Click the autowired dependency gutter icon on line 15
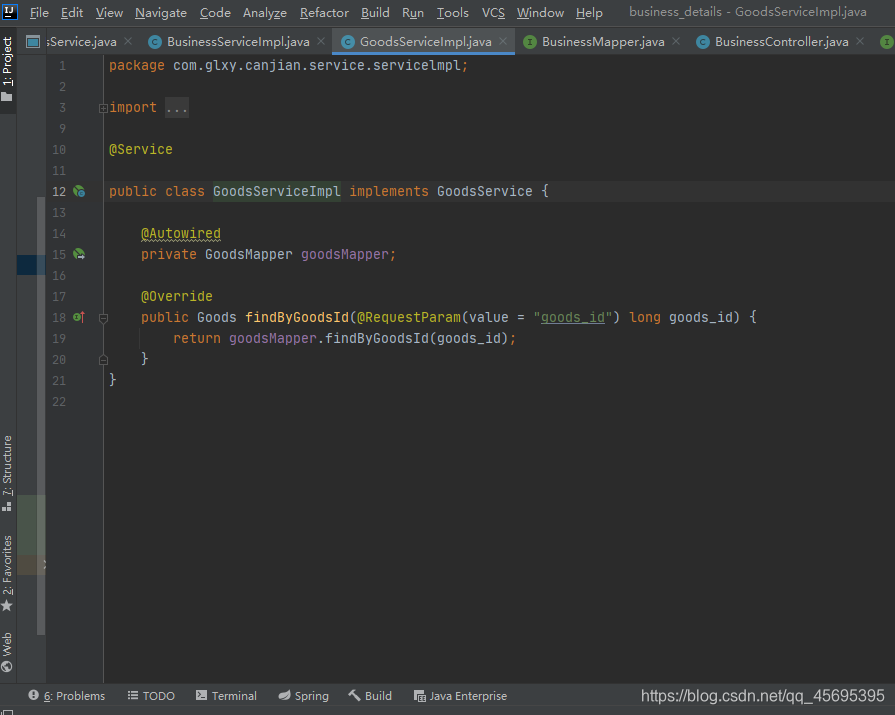895x715 pixels. 79,255
